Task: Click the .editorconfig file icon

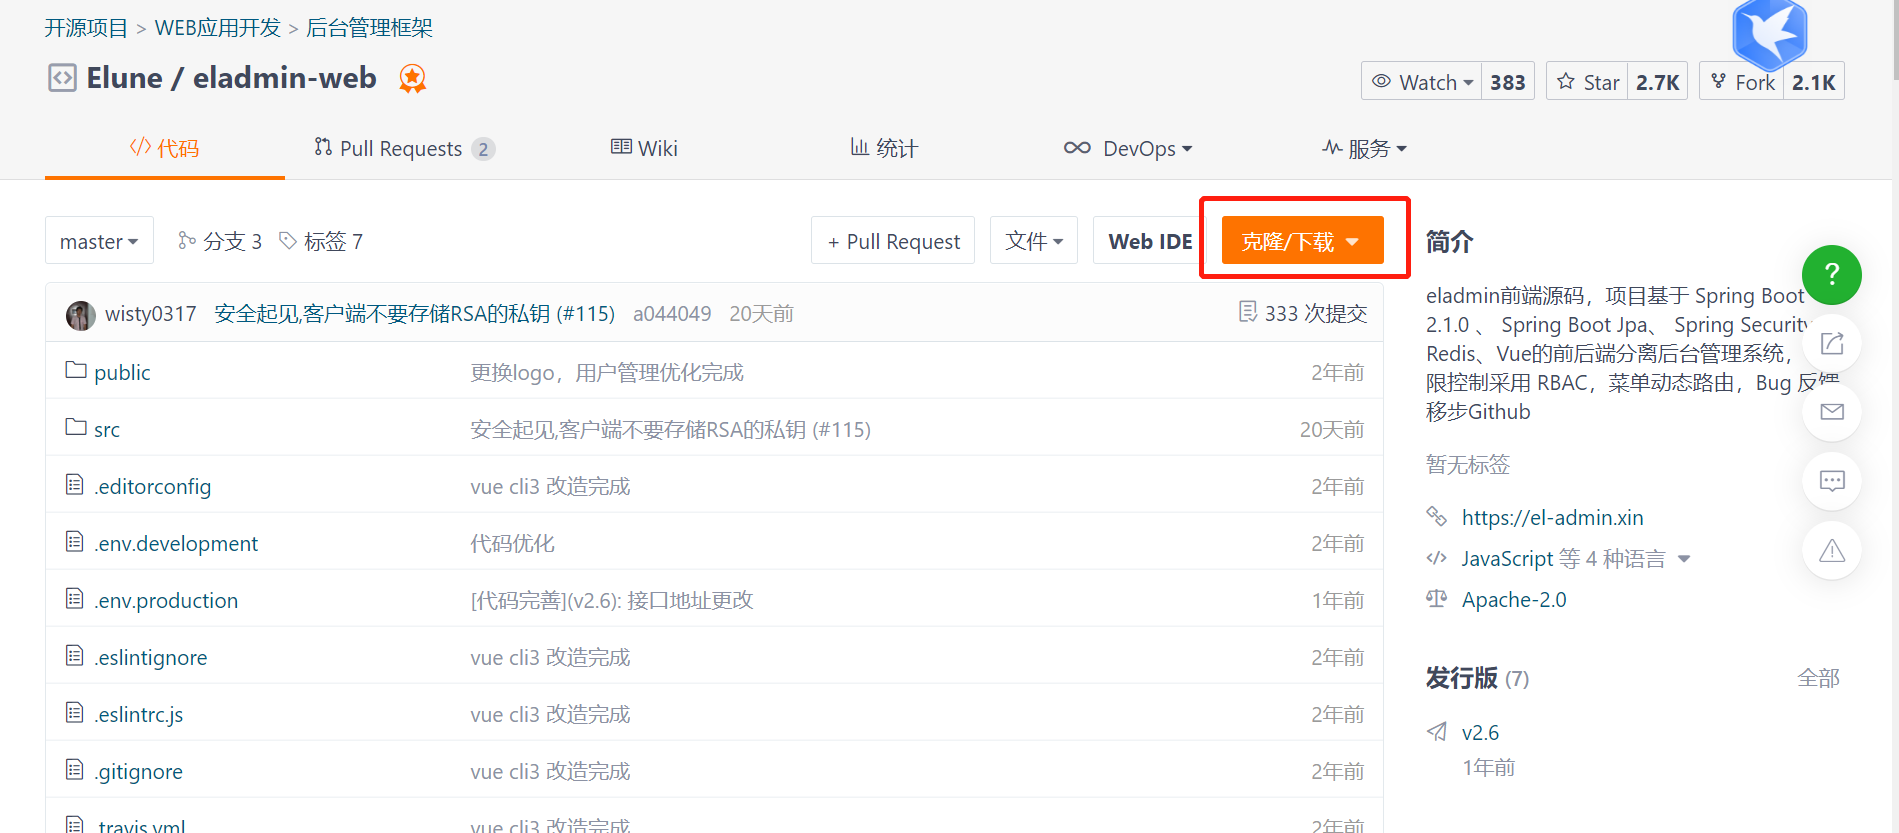Action: [74, 485]
